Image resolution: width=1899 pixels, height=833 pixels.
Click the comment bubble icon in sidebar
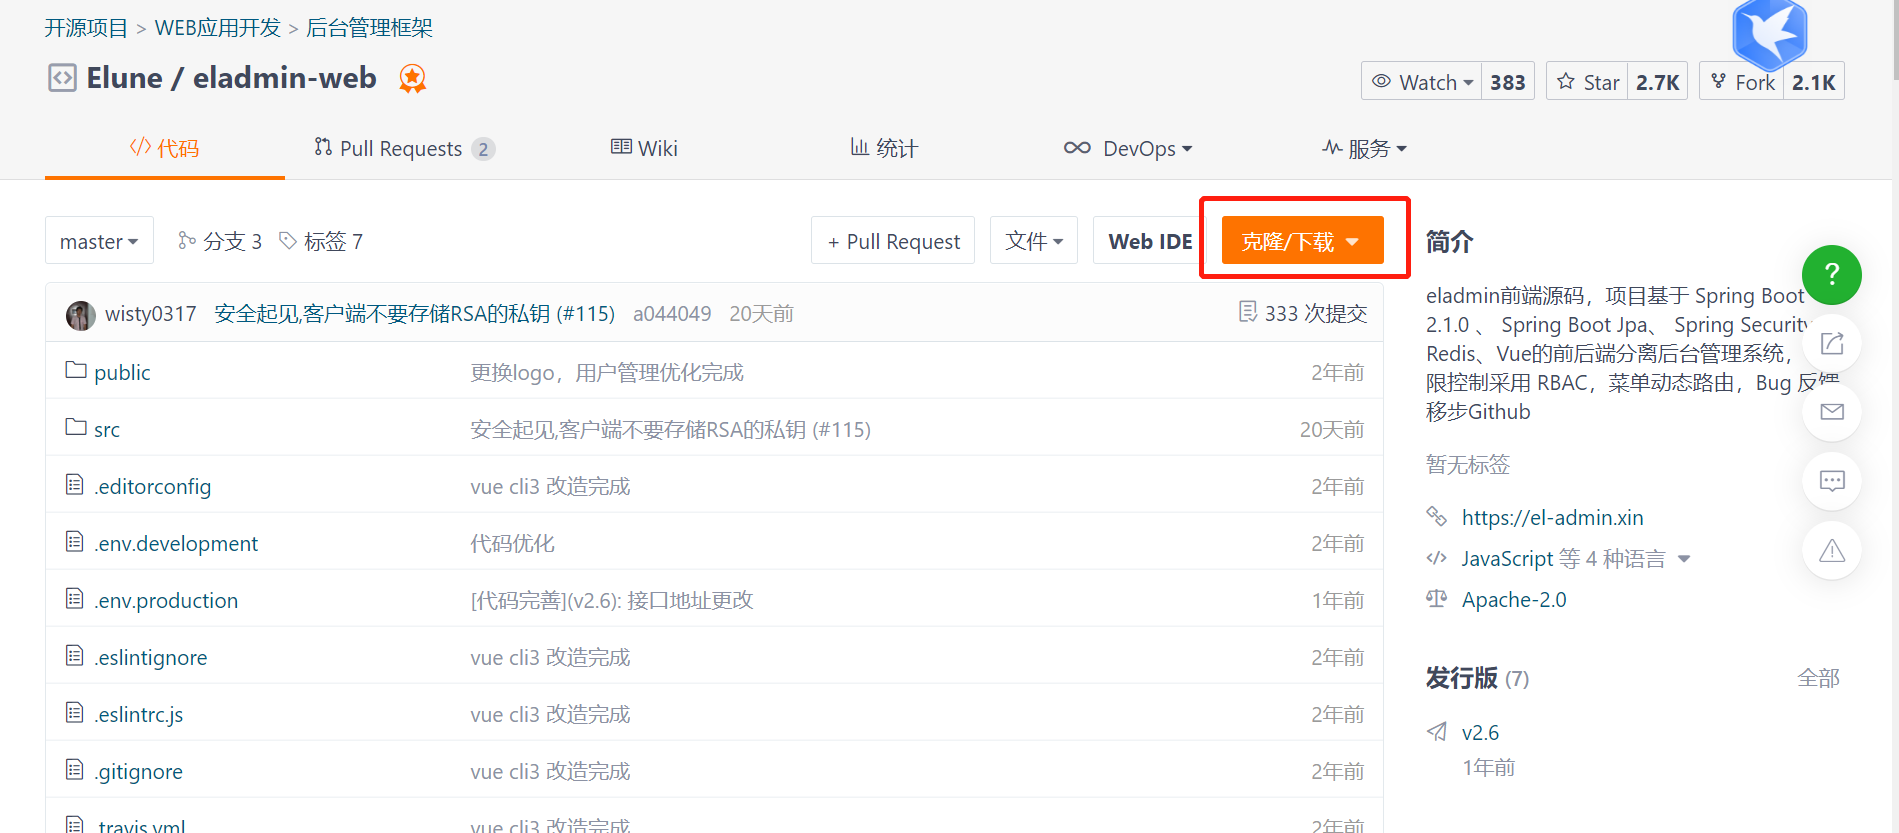click(1831, 481)
